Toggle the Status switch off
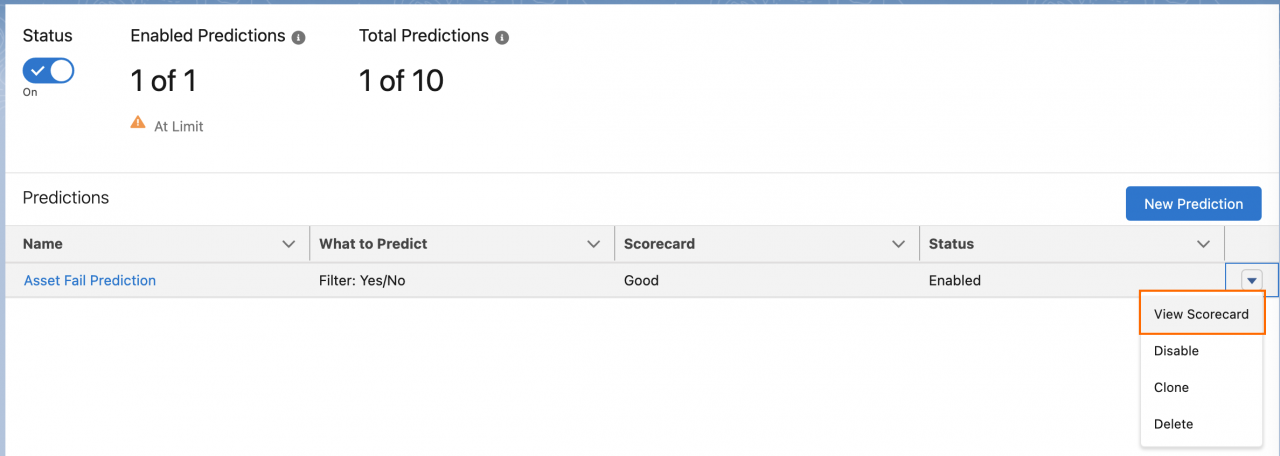The width and height of the screenshot is (1280, 456). pyautogui.click(x=48, y=71)
